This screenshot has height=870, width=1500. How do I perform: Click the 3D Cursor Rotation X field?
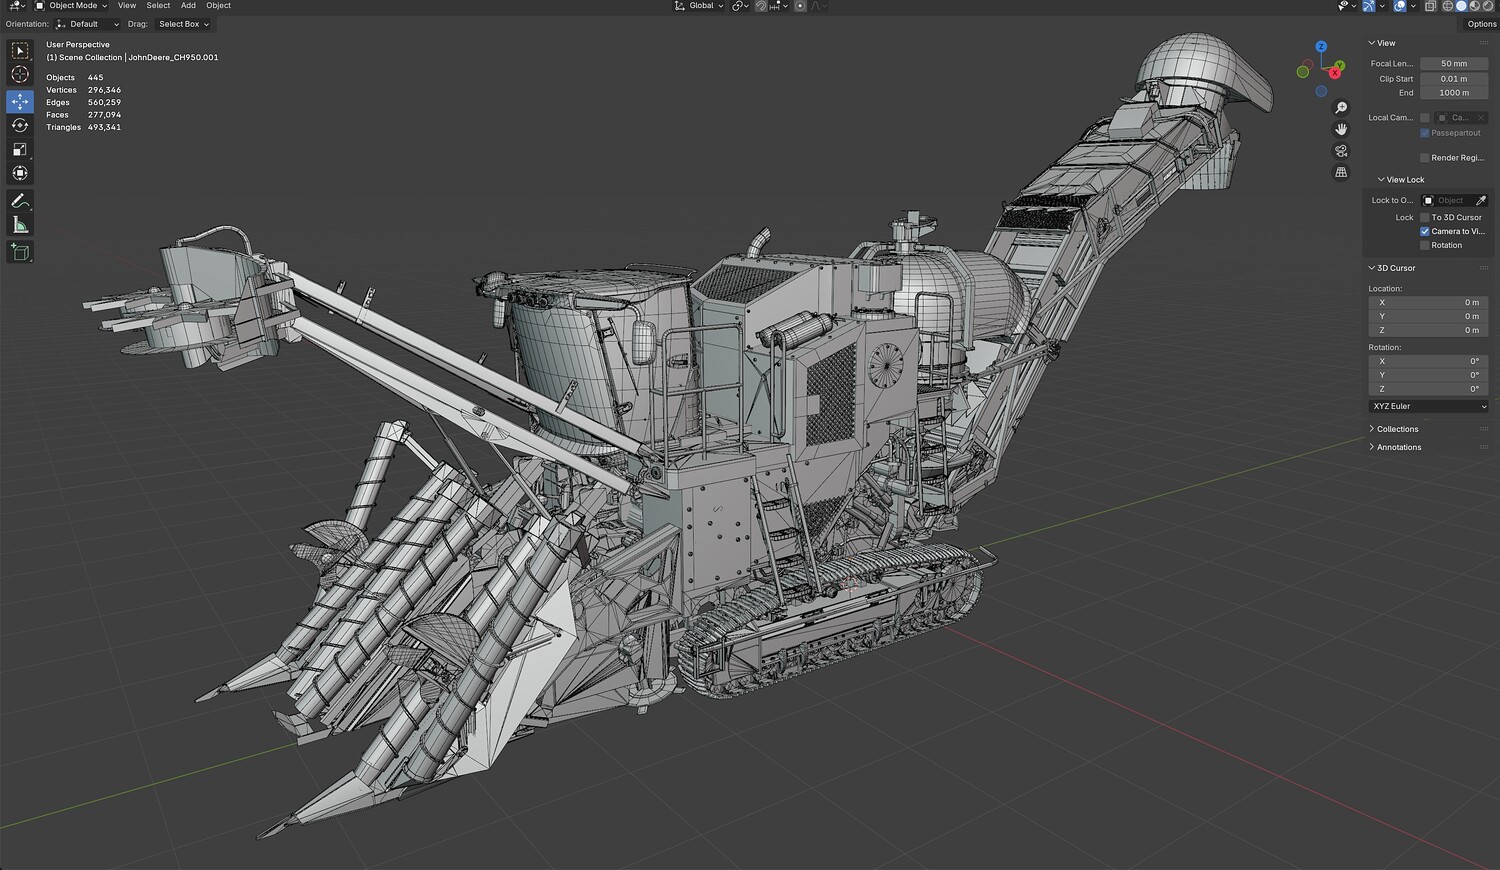tap(1428, 361)
